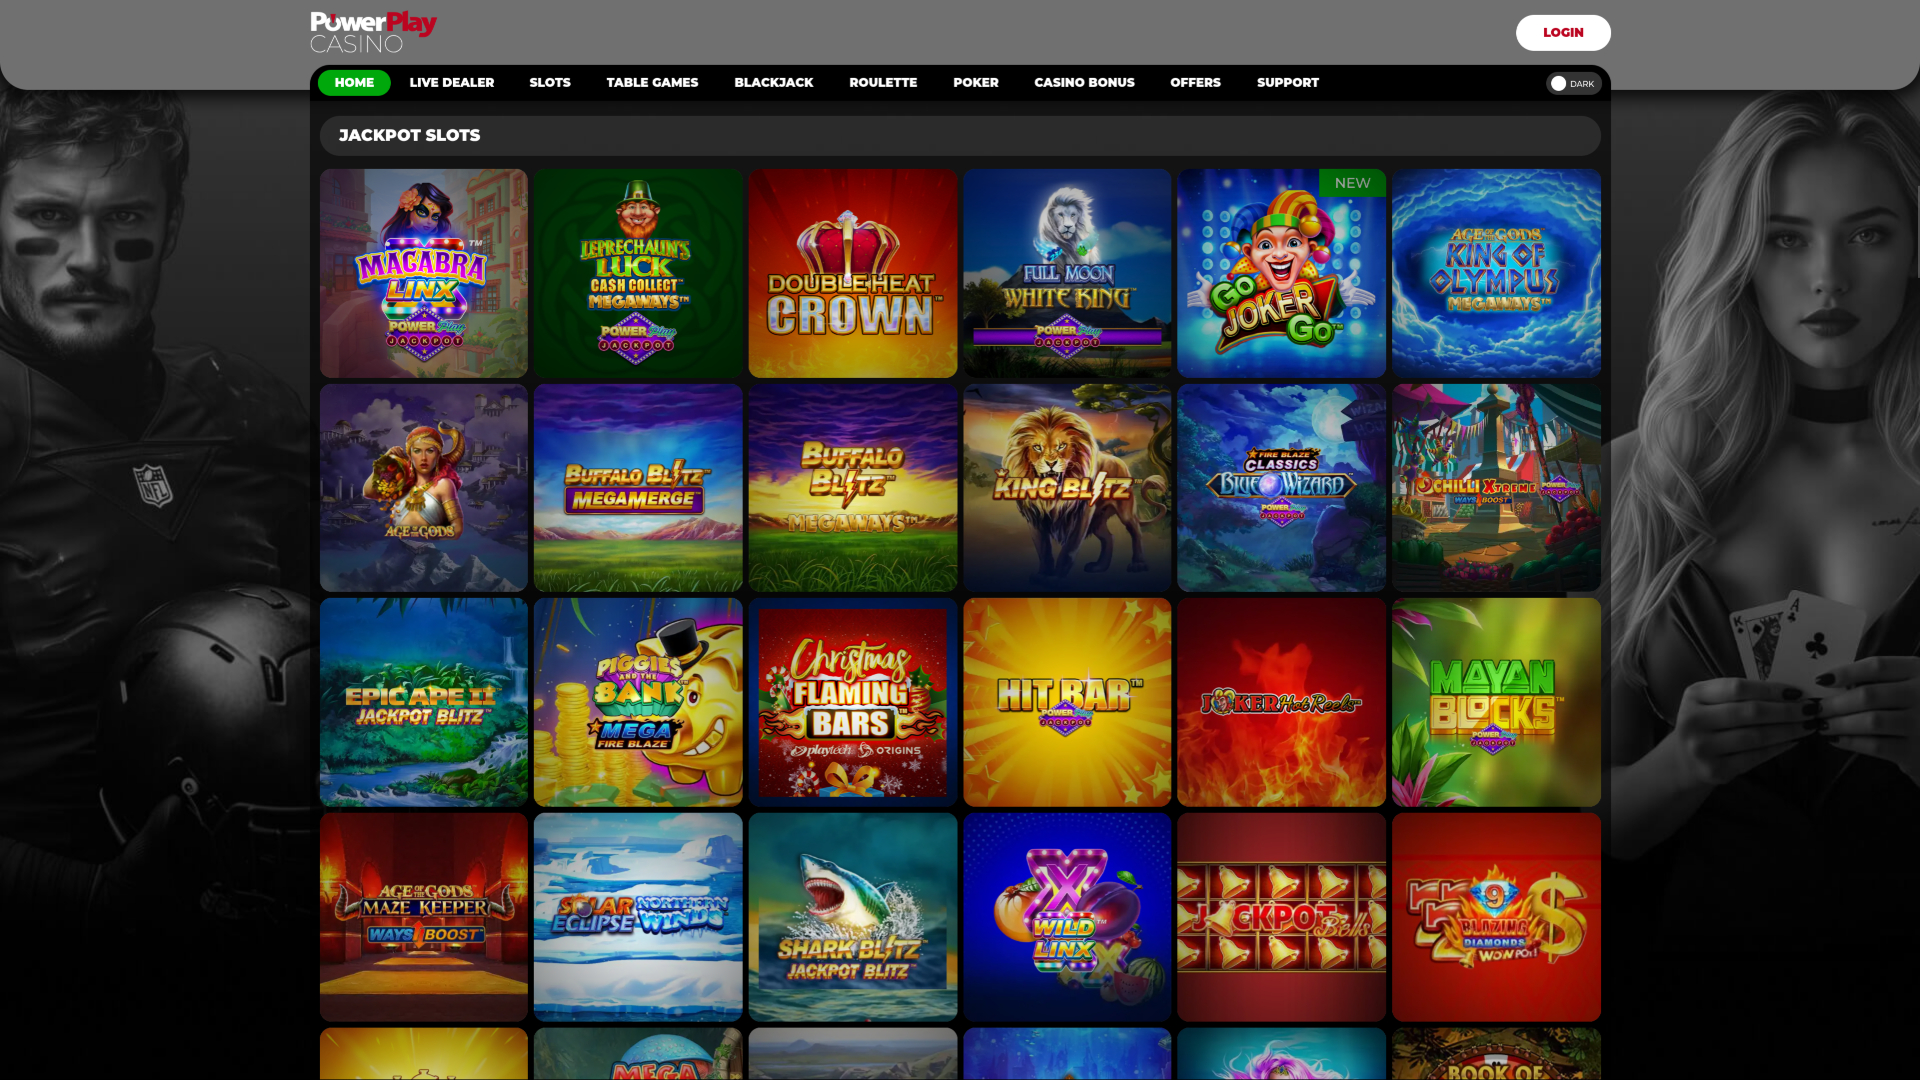The height and width of the screenshot is (1080, 1920).
Task: Launch Leprechaun's Luck Cash Collect Megaways
Action: coord(638,272)
